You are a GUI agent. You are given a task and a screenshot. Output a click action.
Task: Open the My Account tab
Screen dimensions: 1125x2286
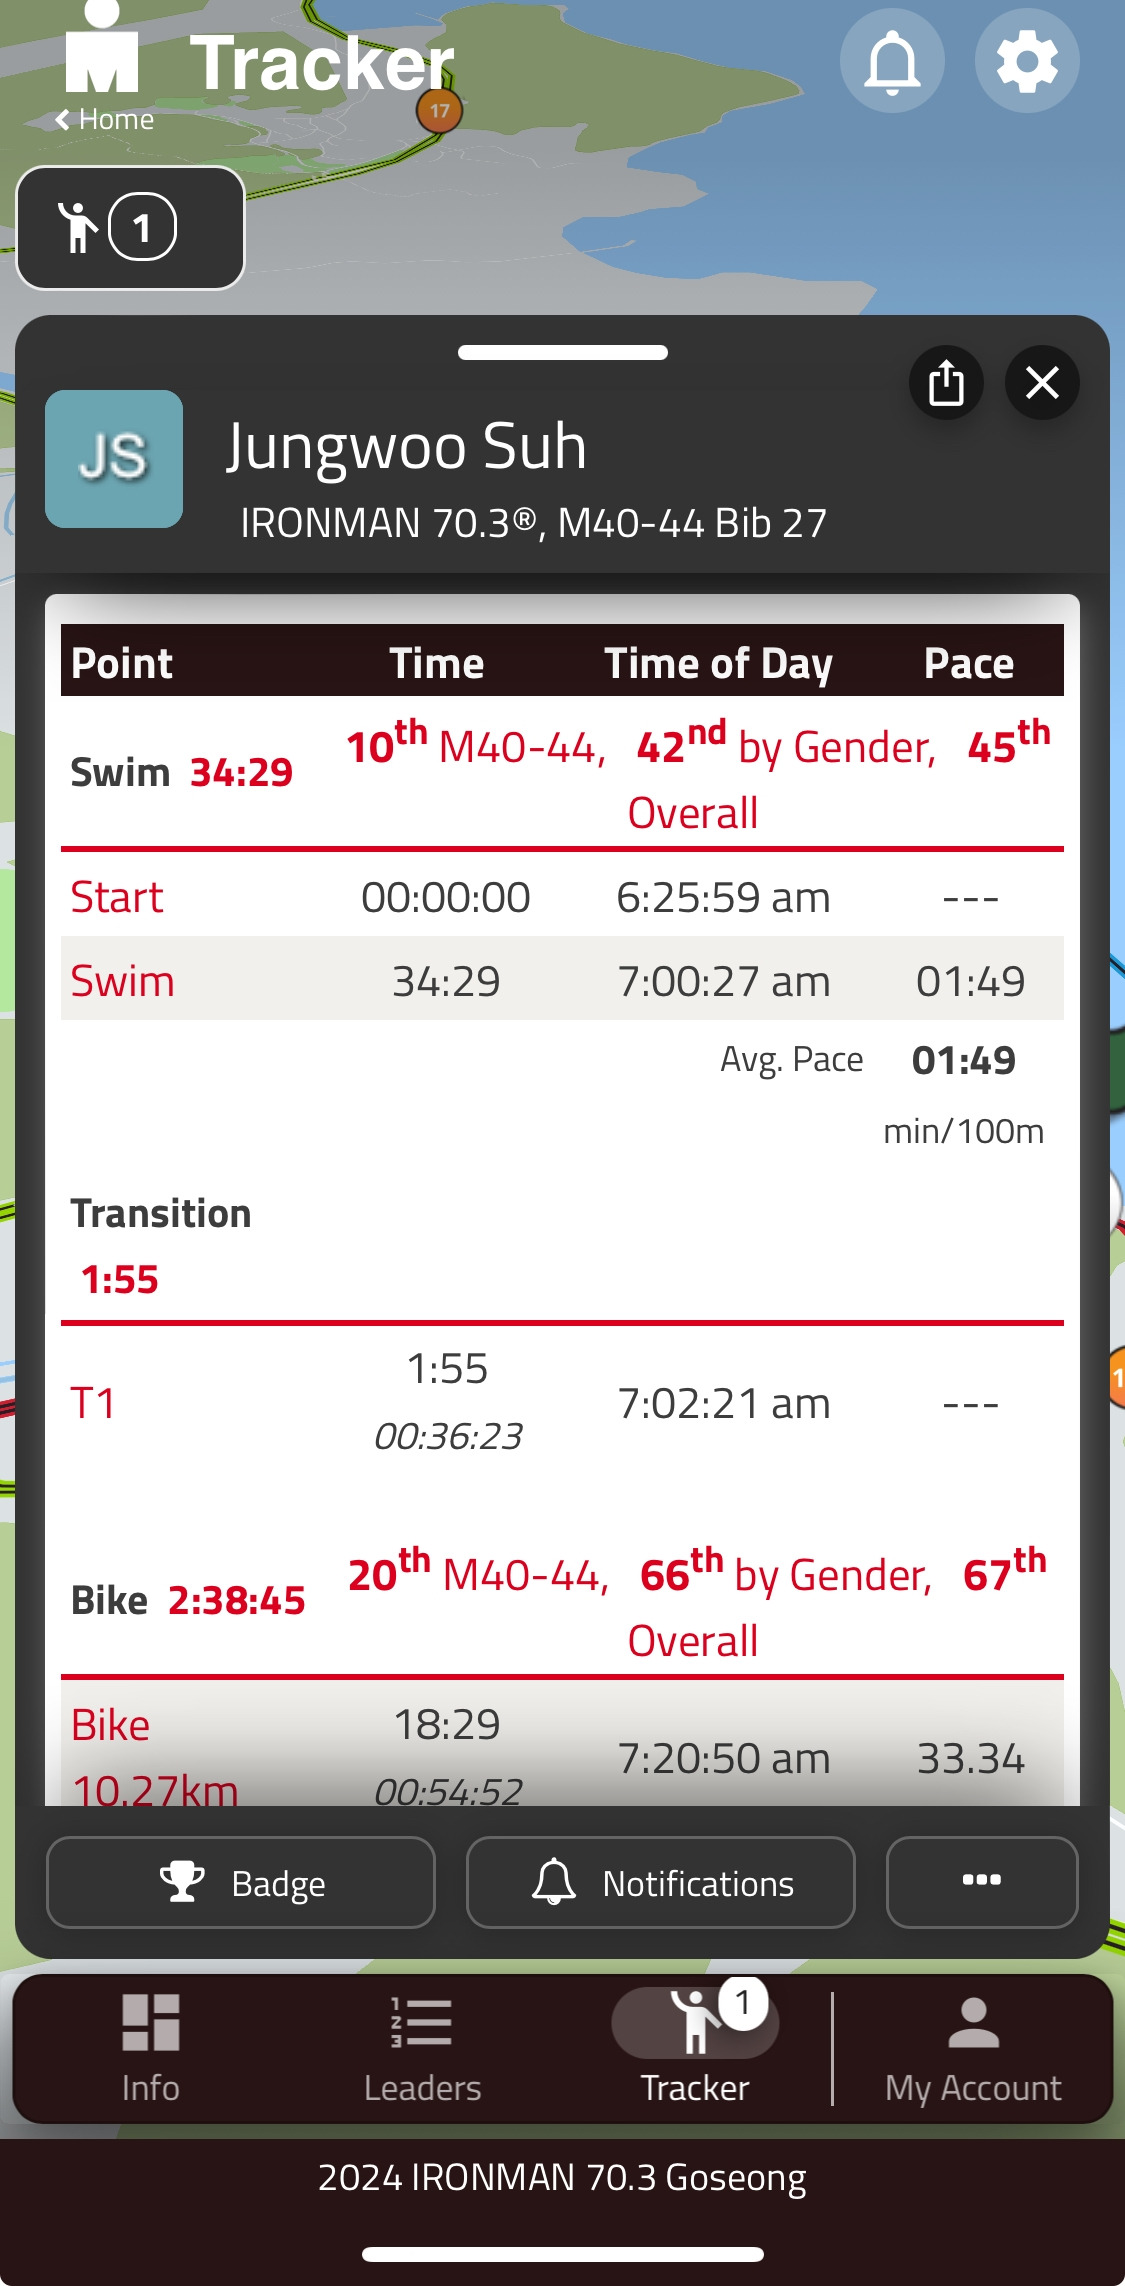[x=973, y=2049]
